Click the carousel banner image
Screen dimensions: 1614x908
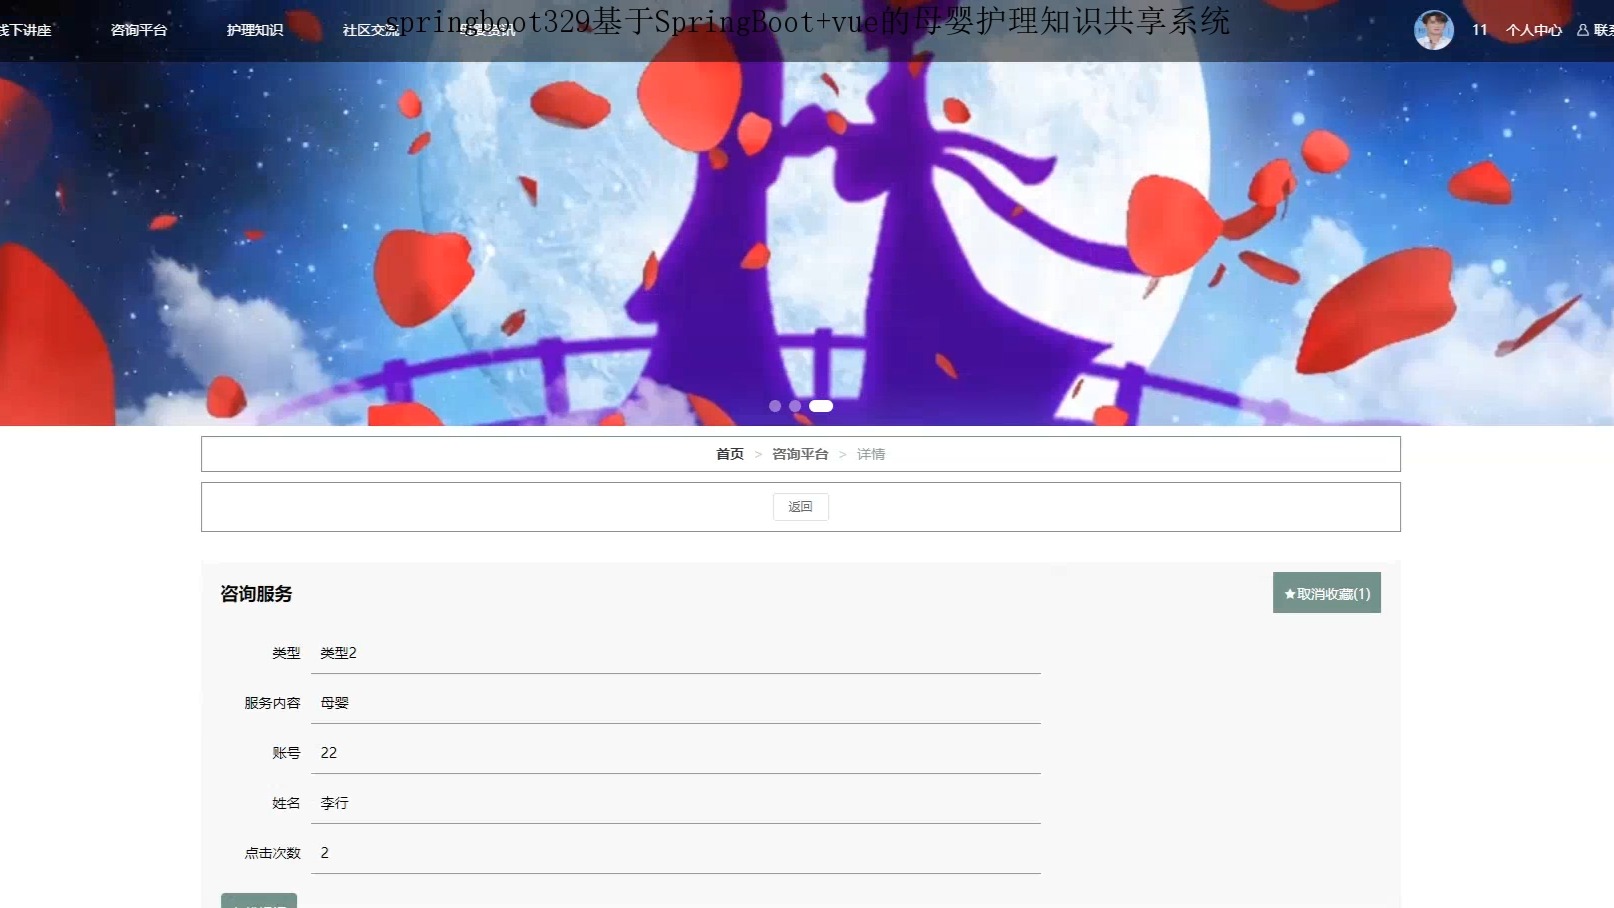807,243
